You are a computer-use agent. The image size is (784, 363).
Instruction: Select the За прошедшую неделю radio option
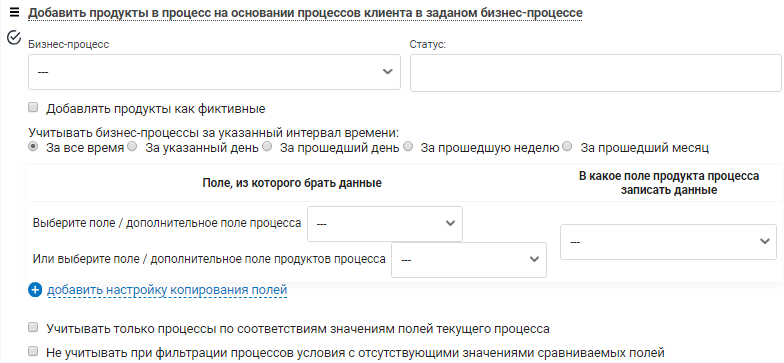pyautogui.click(x=408, y=147)
